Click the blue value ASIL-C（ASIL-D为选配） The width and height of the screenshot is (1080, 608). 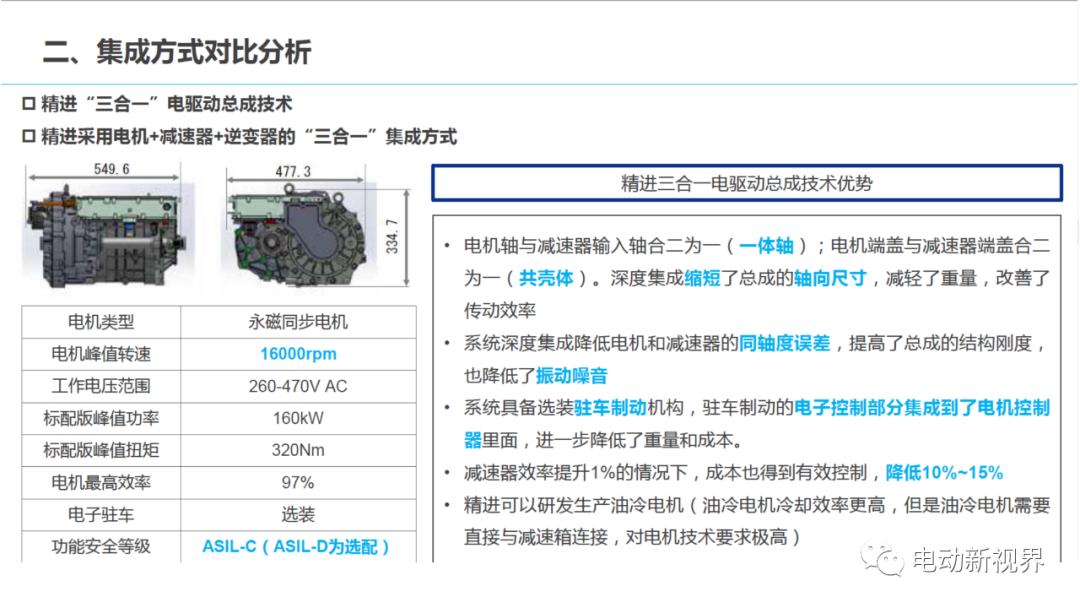tap(297, 547)
